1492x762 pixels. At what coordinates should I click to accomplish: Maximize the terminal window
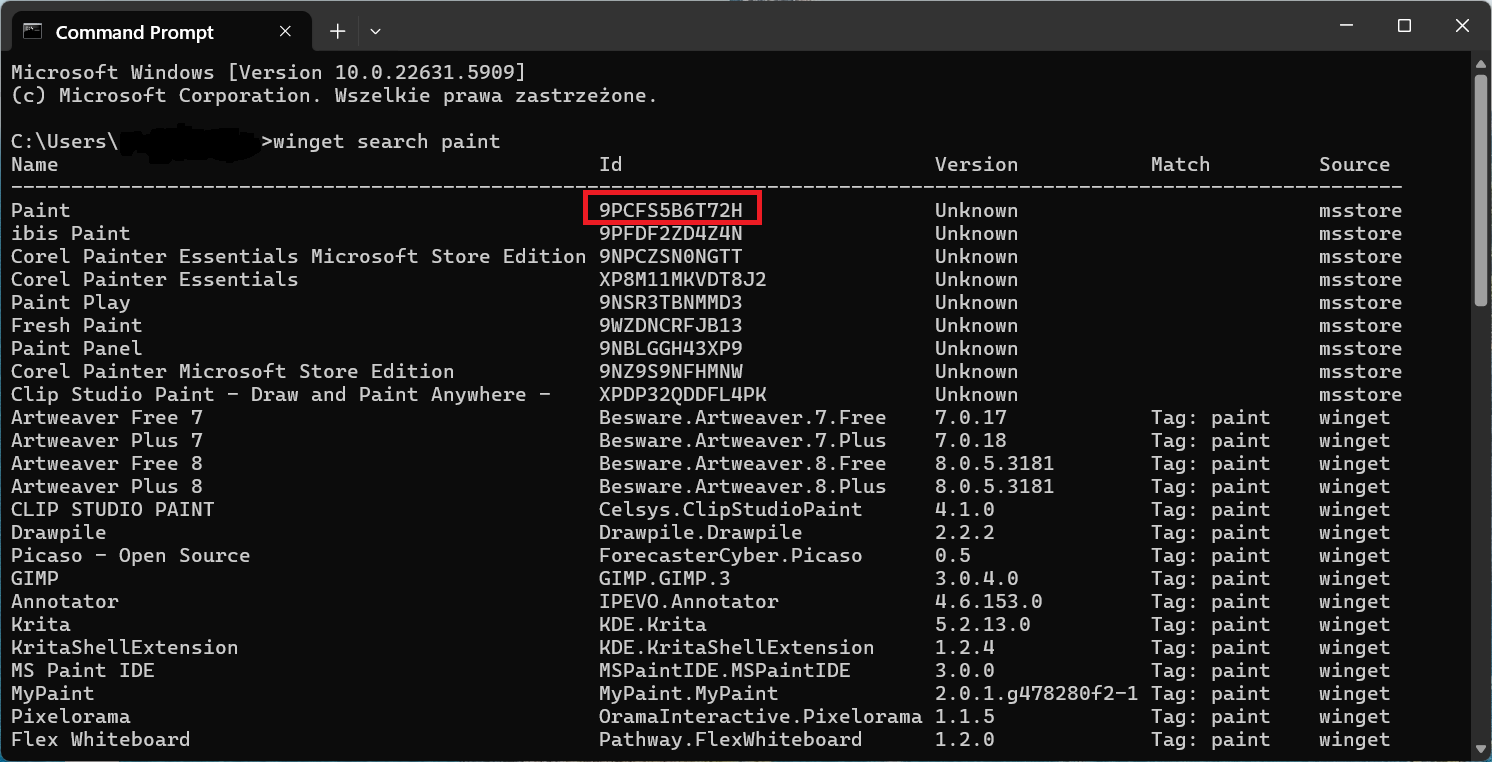(x=1404, y=25)
